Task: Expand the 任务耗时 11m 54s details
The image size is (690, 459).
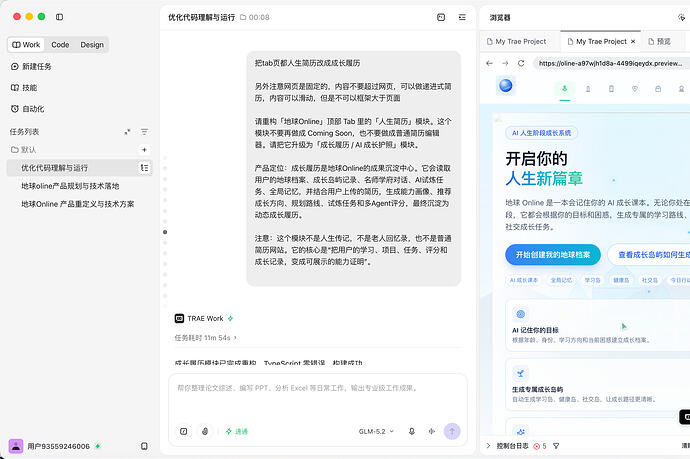Action: (x=206, y=338)
